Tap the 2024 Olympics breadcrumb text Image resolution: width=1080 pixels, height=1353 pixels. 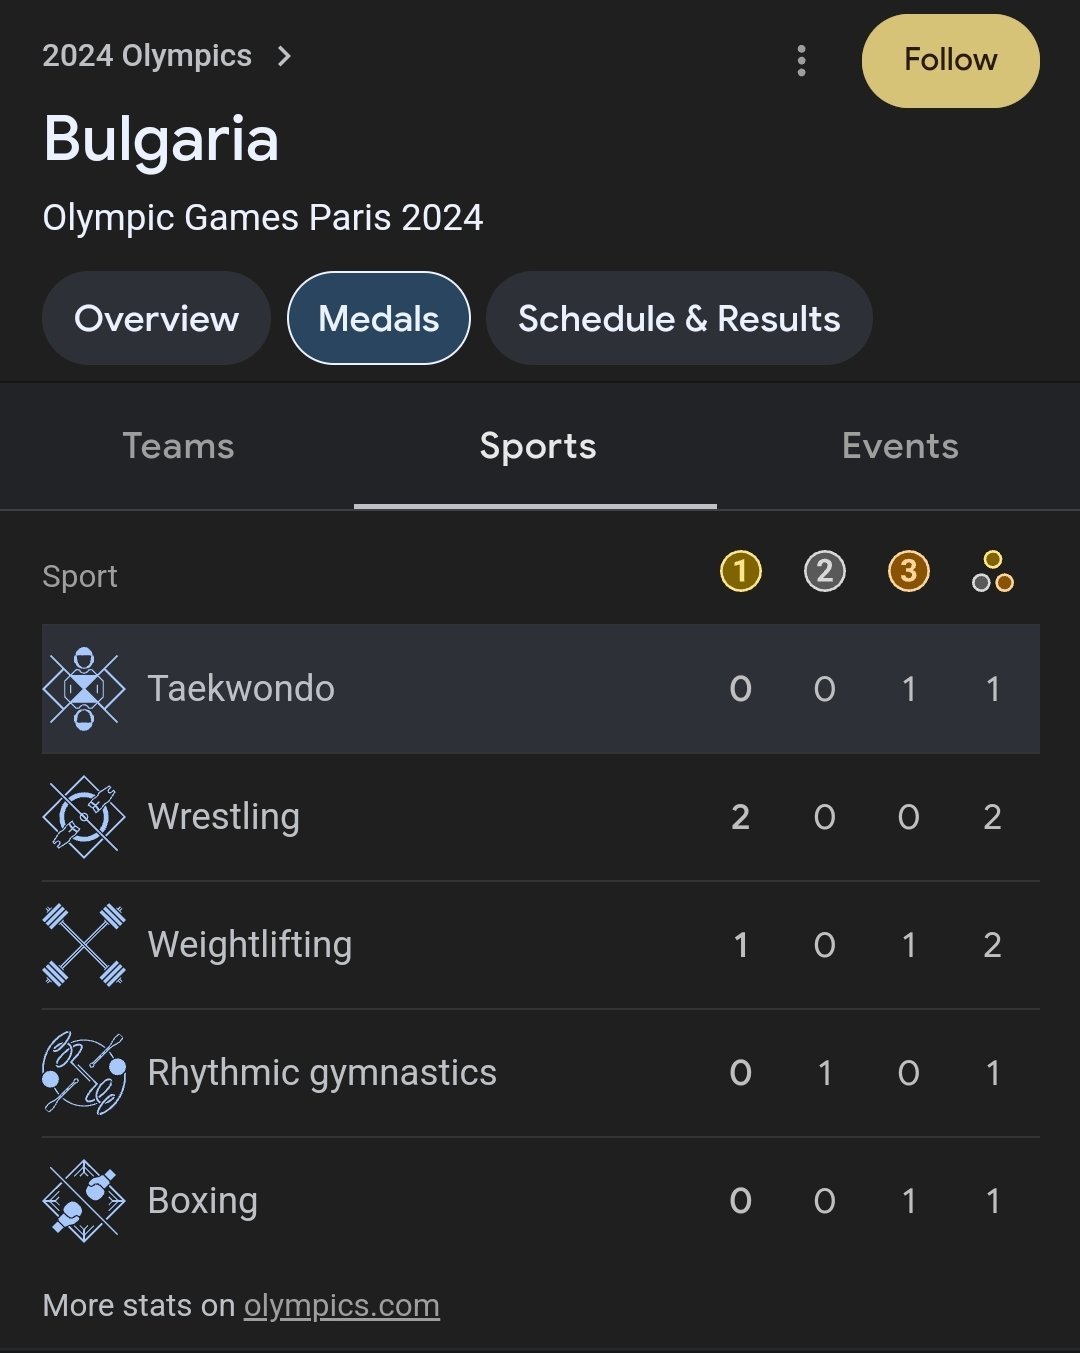147,56
